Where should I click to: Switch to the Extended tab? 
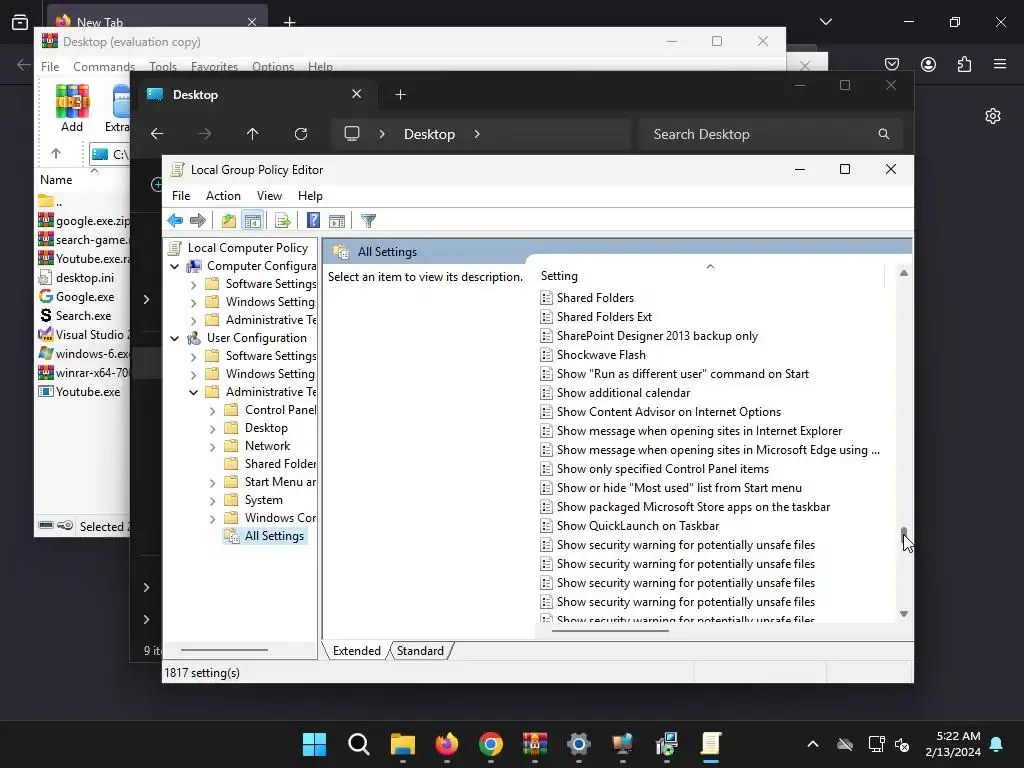(x=357, y=650)
